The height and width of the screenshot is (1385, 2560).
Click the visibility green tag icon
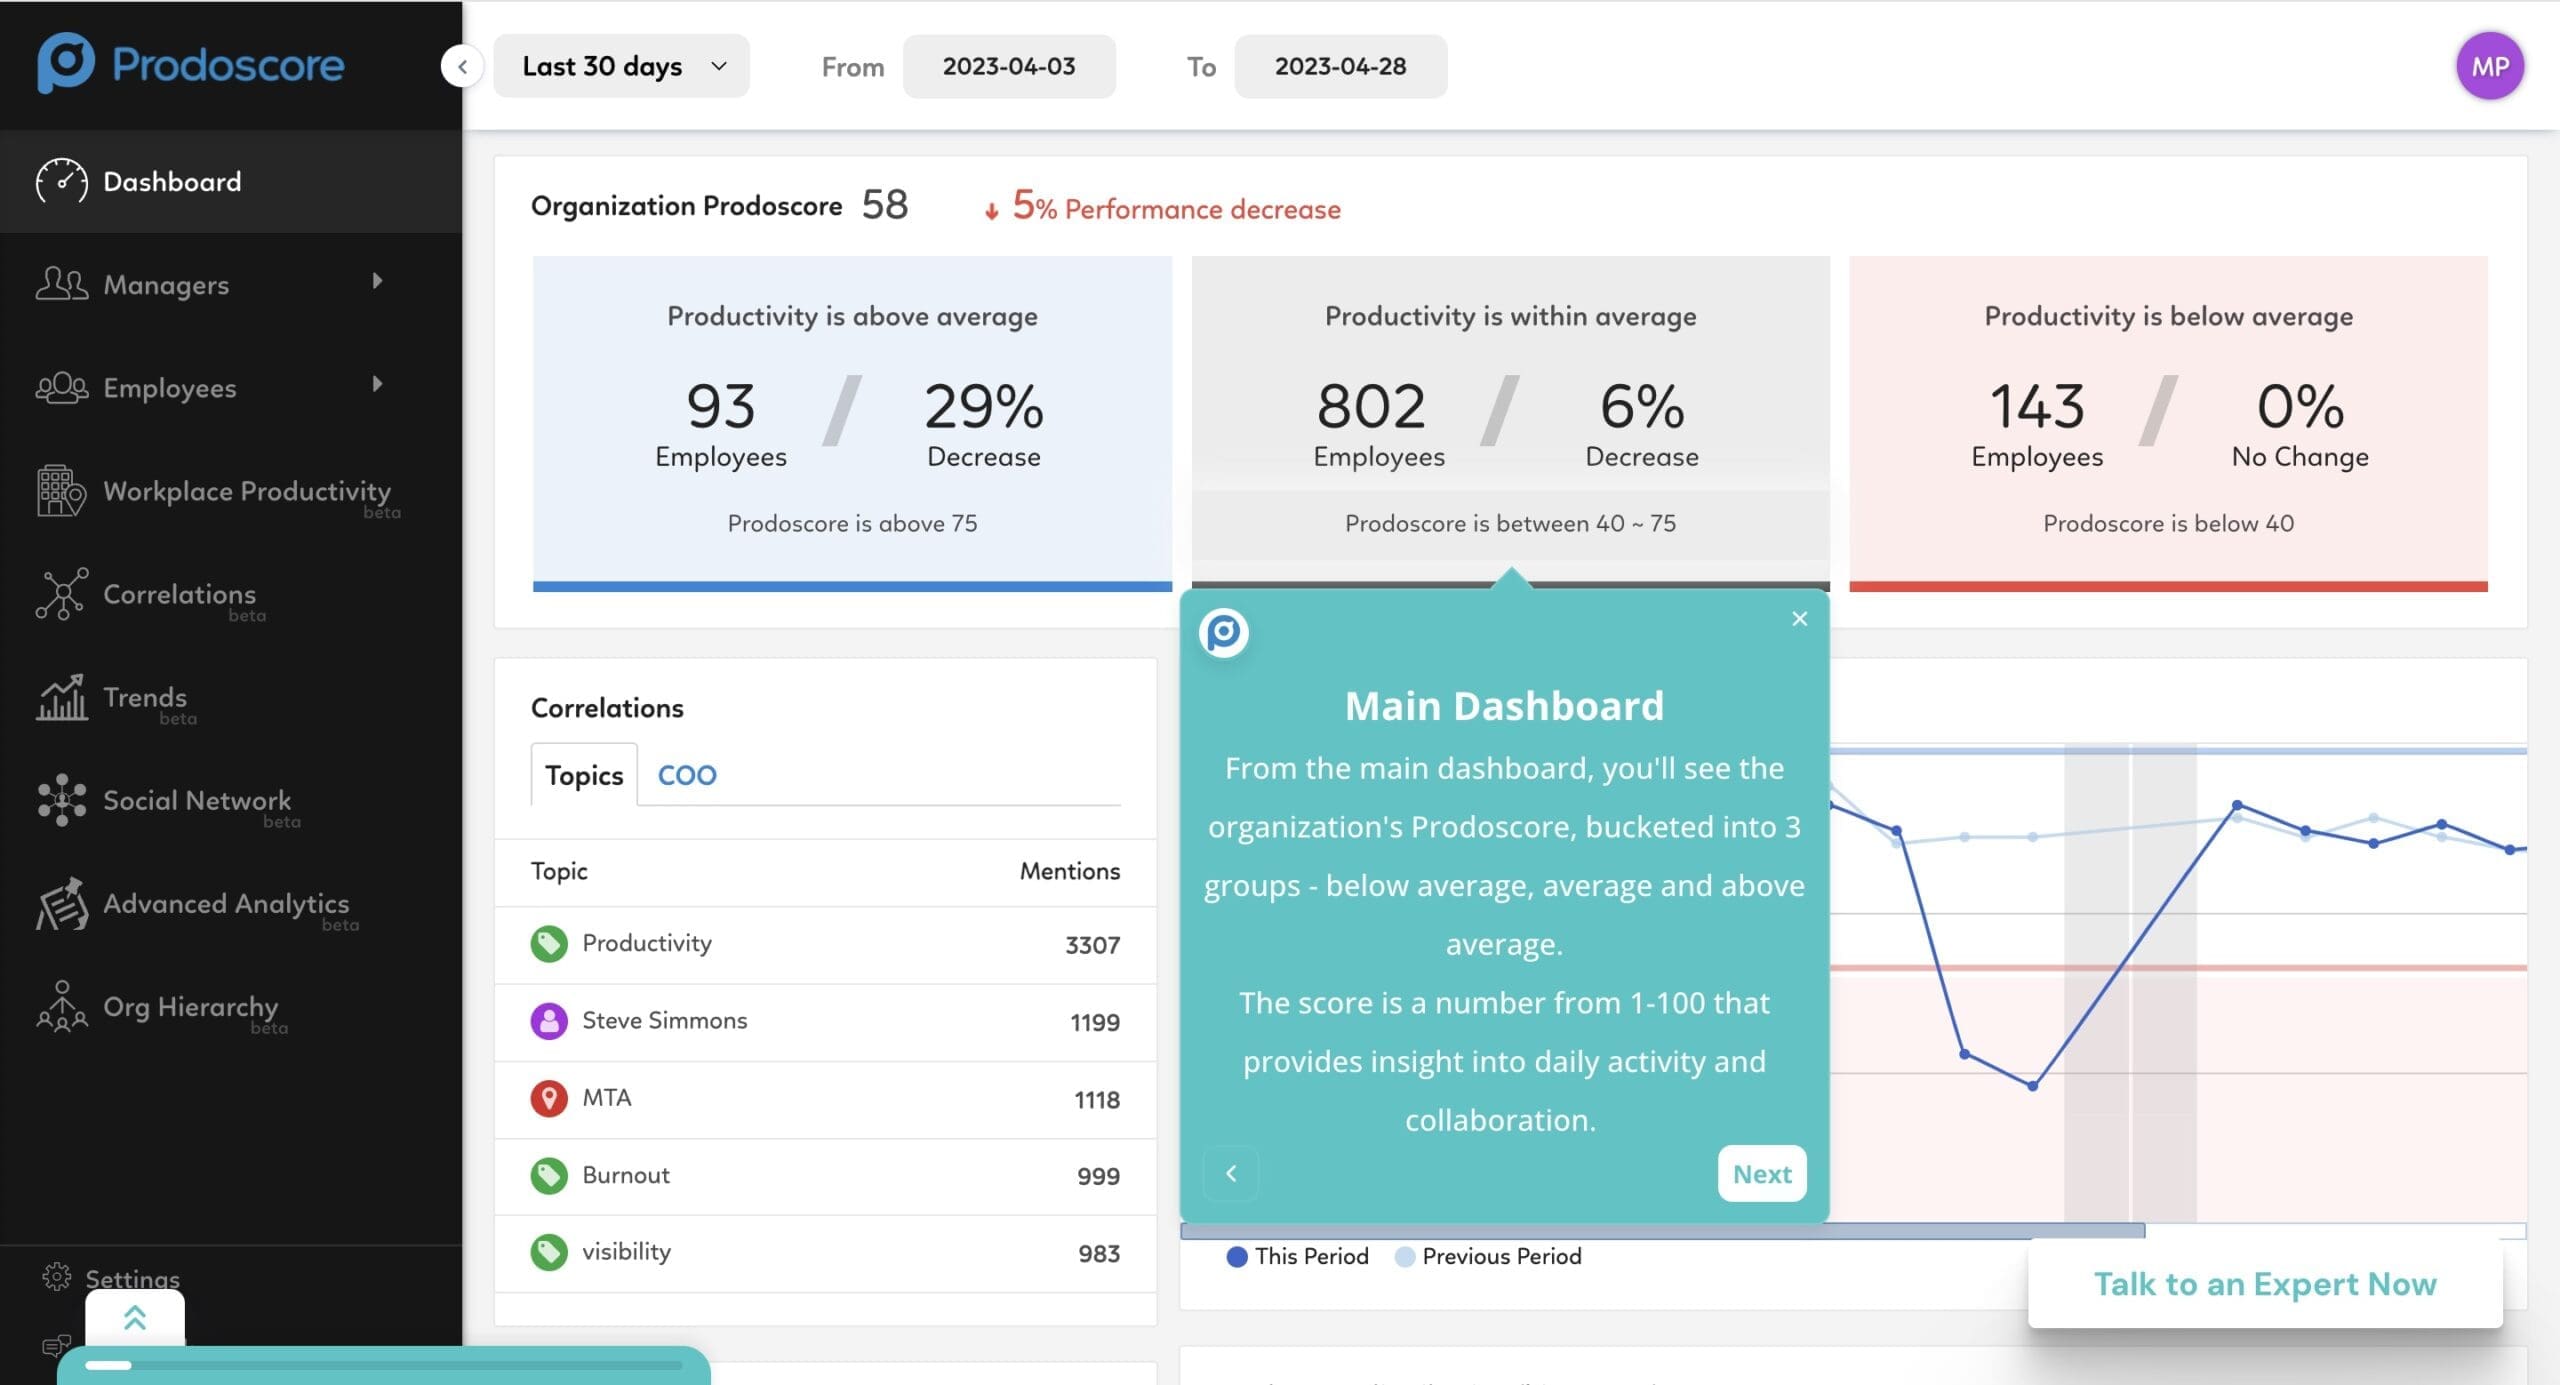point(548,1252)
